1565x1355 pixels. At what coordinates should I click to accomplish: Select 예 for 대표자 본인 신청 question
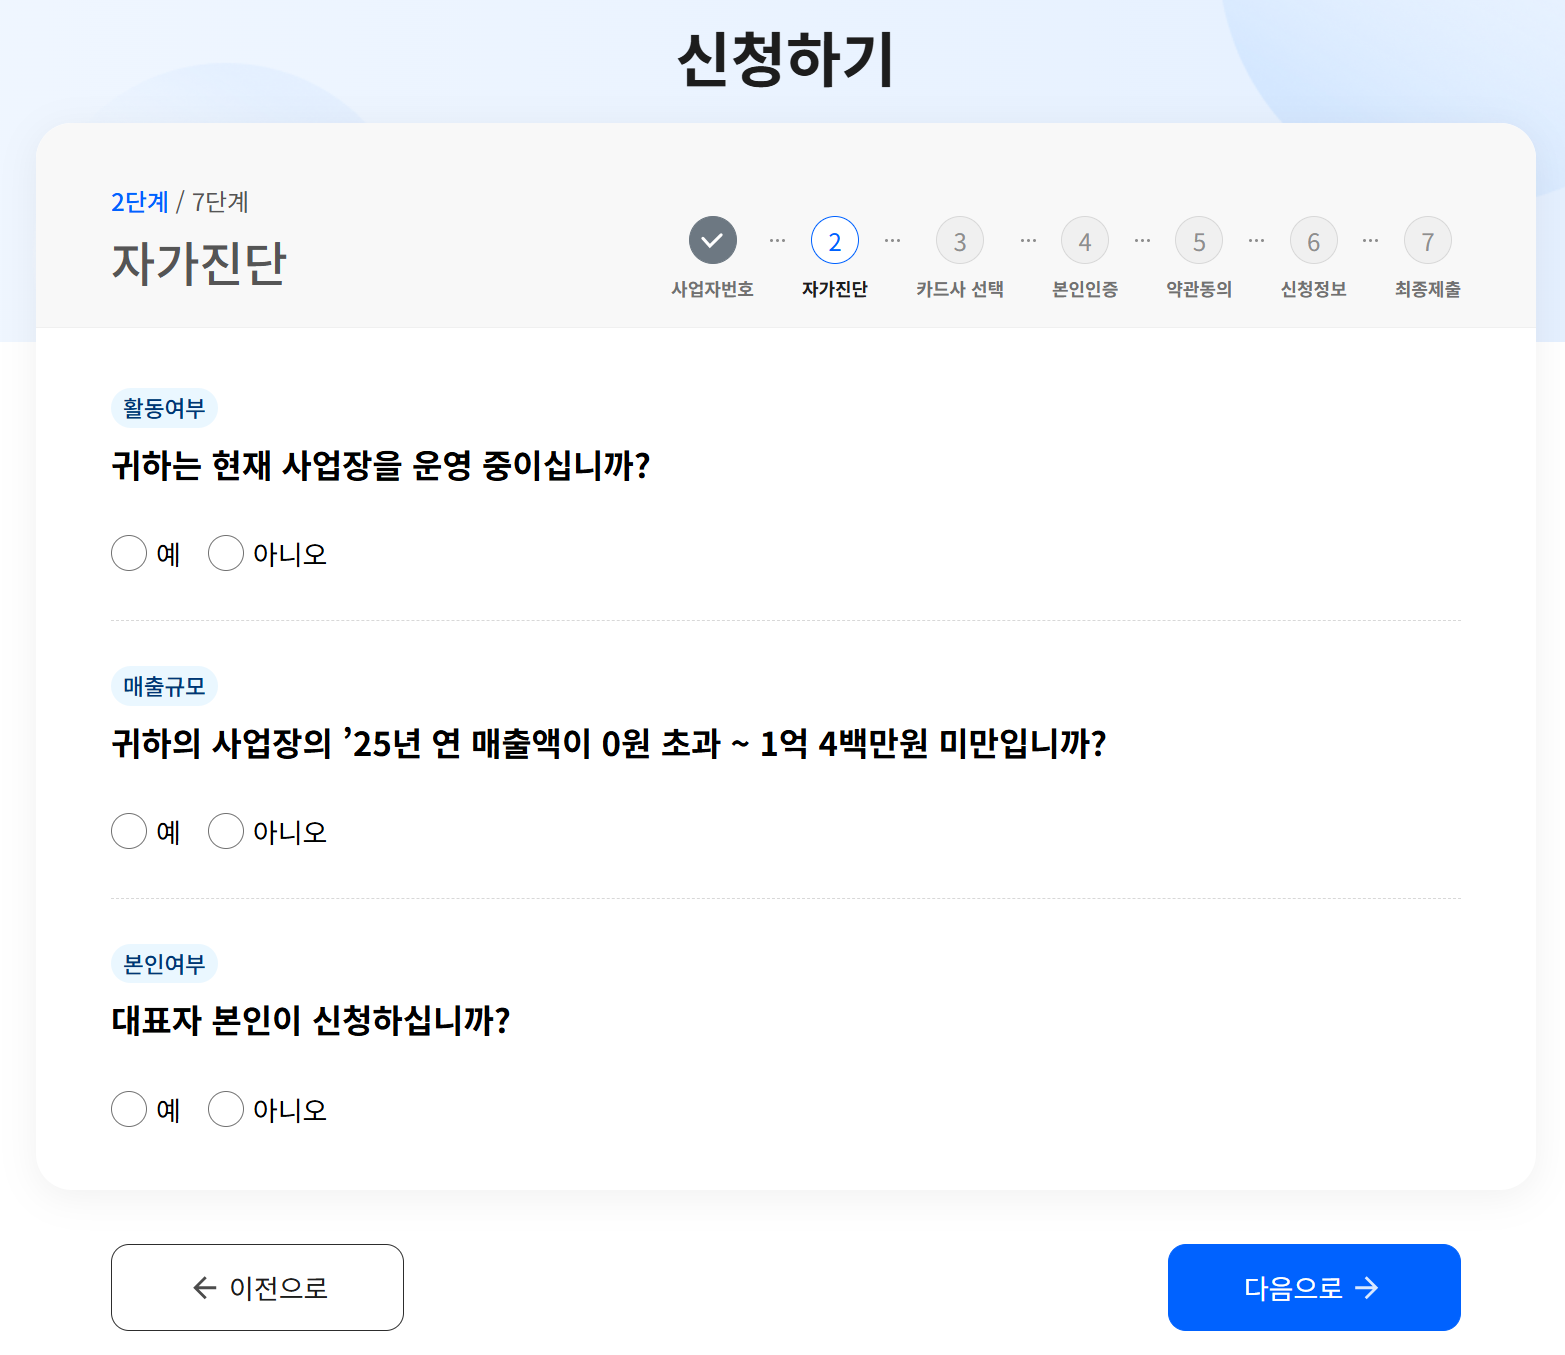pos(129,1109)
